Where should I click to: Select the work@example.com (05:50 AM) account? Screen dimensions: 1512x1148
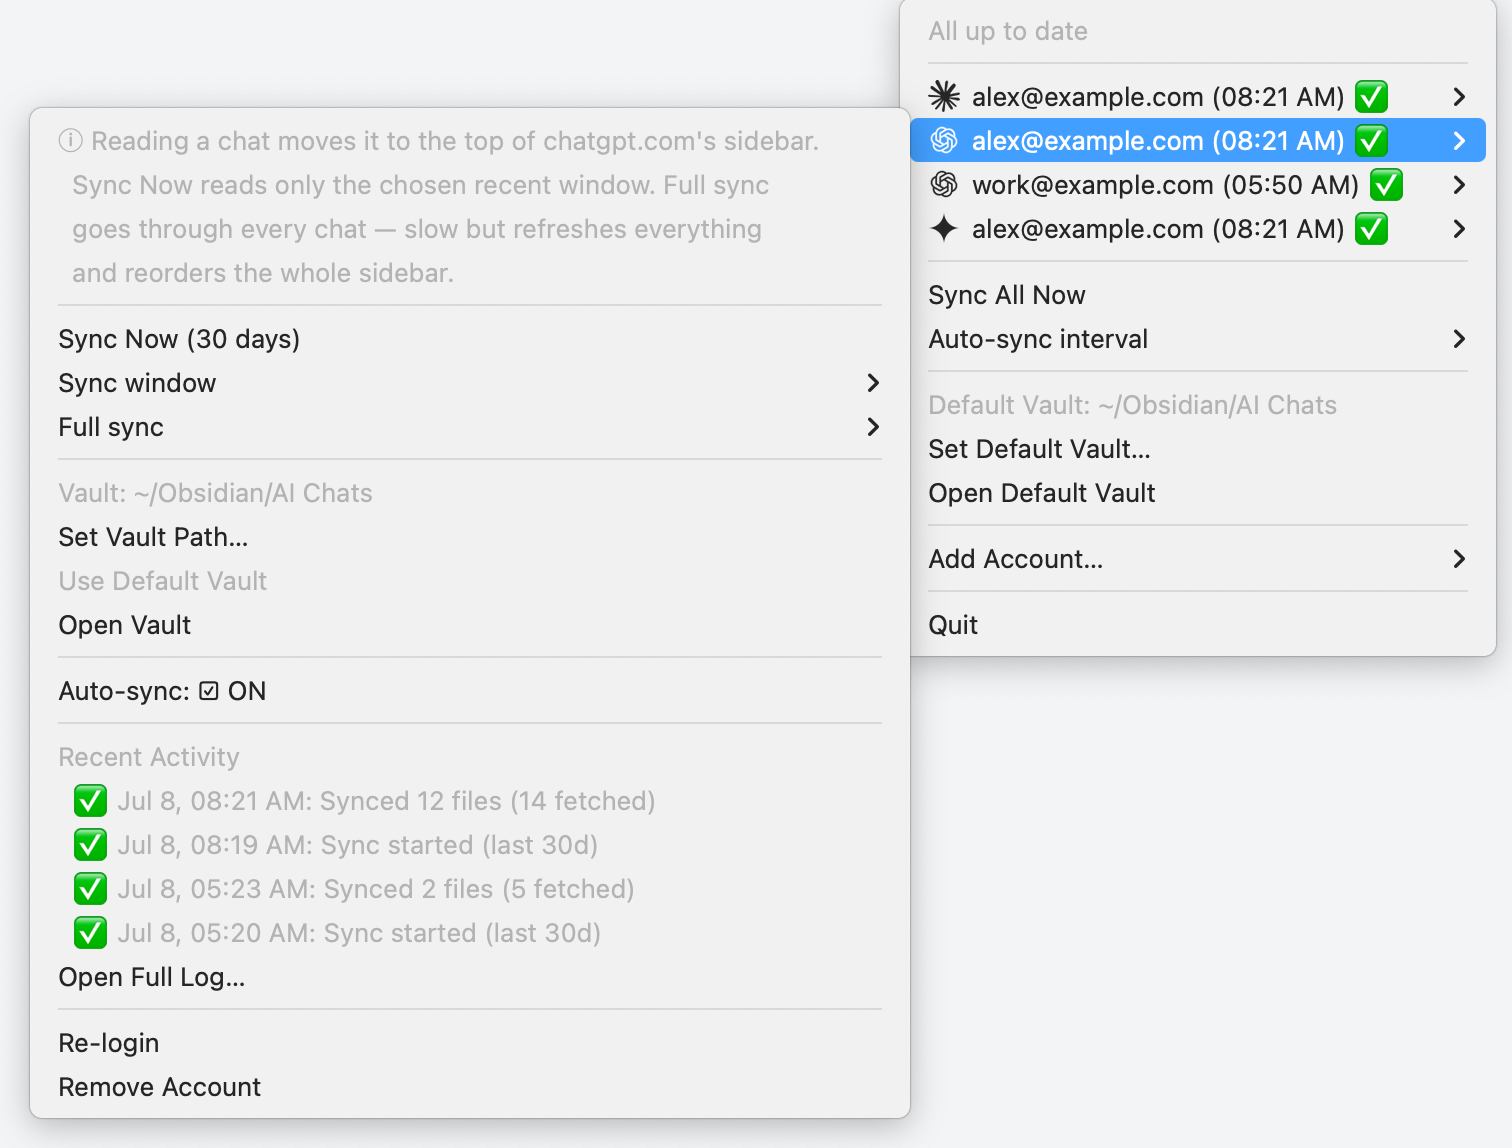click(1198, 185)
